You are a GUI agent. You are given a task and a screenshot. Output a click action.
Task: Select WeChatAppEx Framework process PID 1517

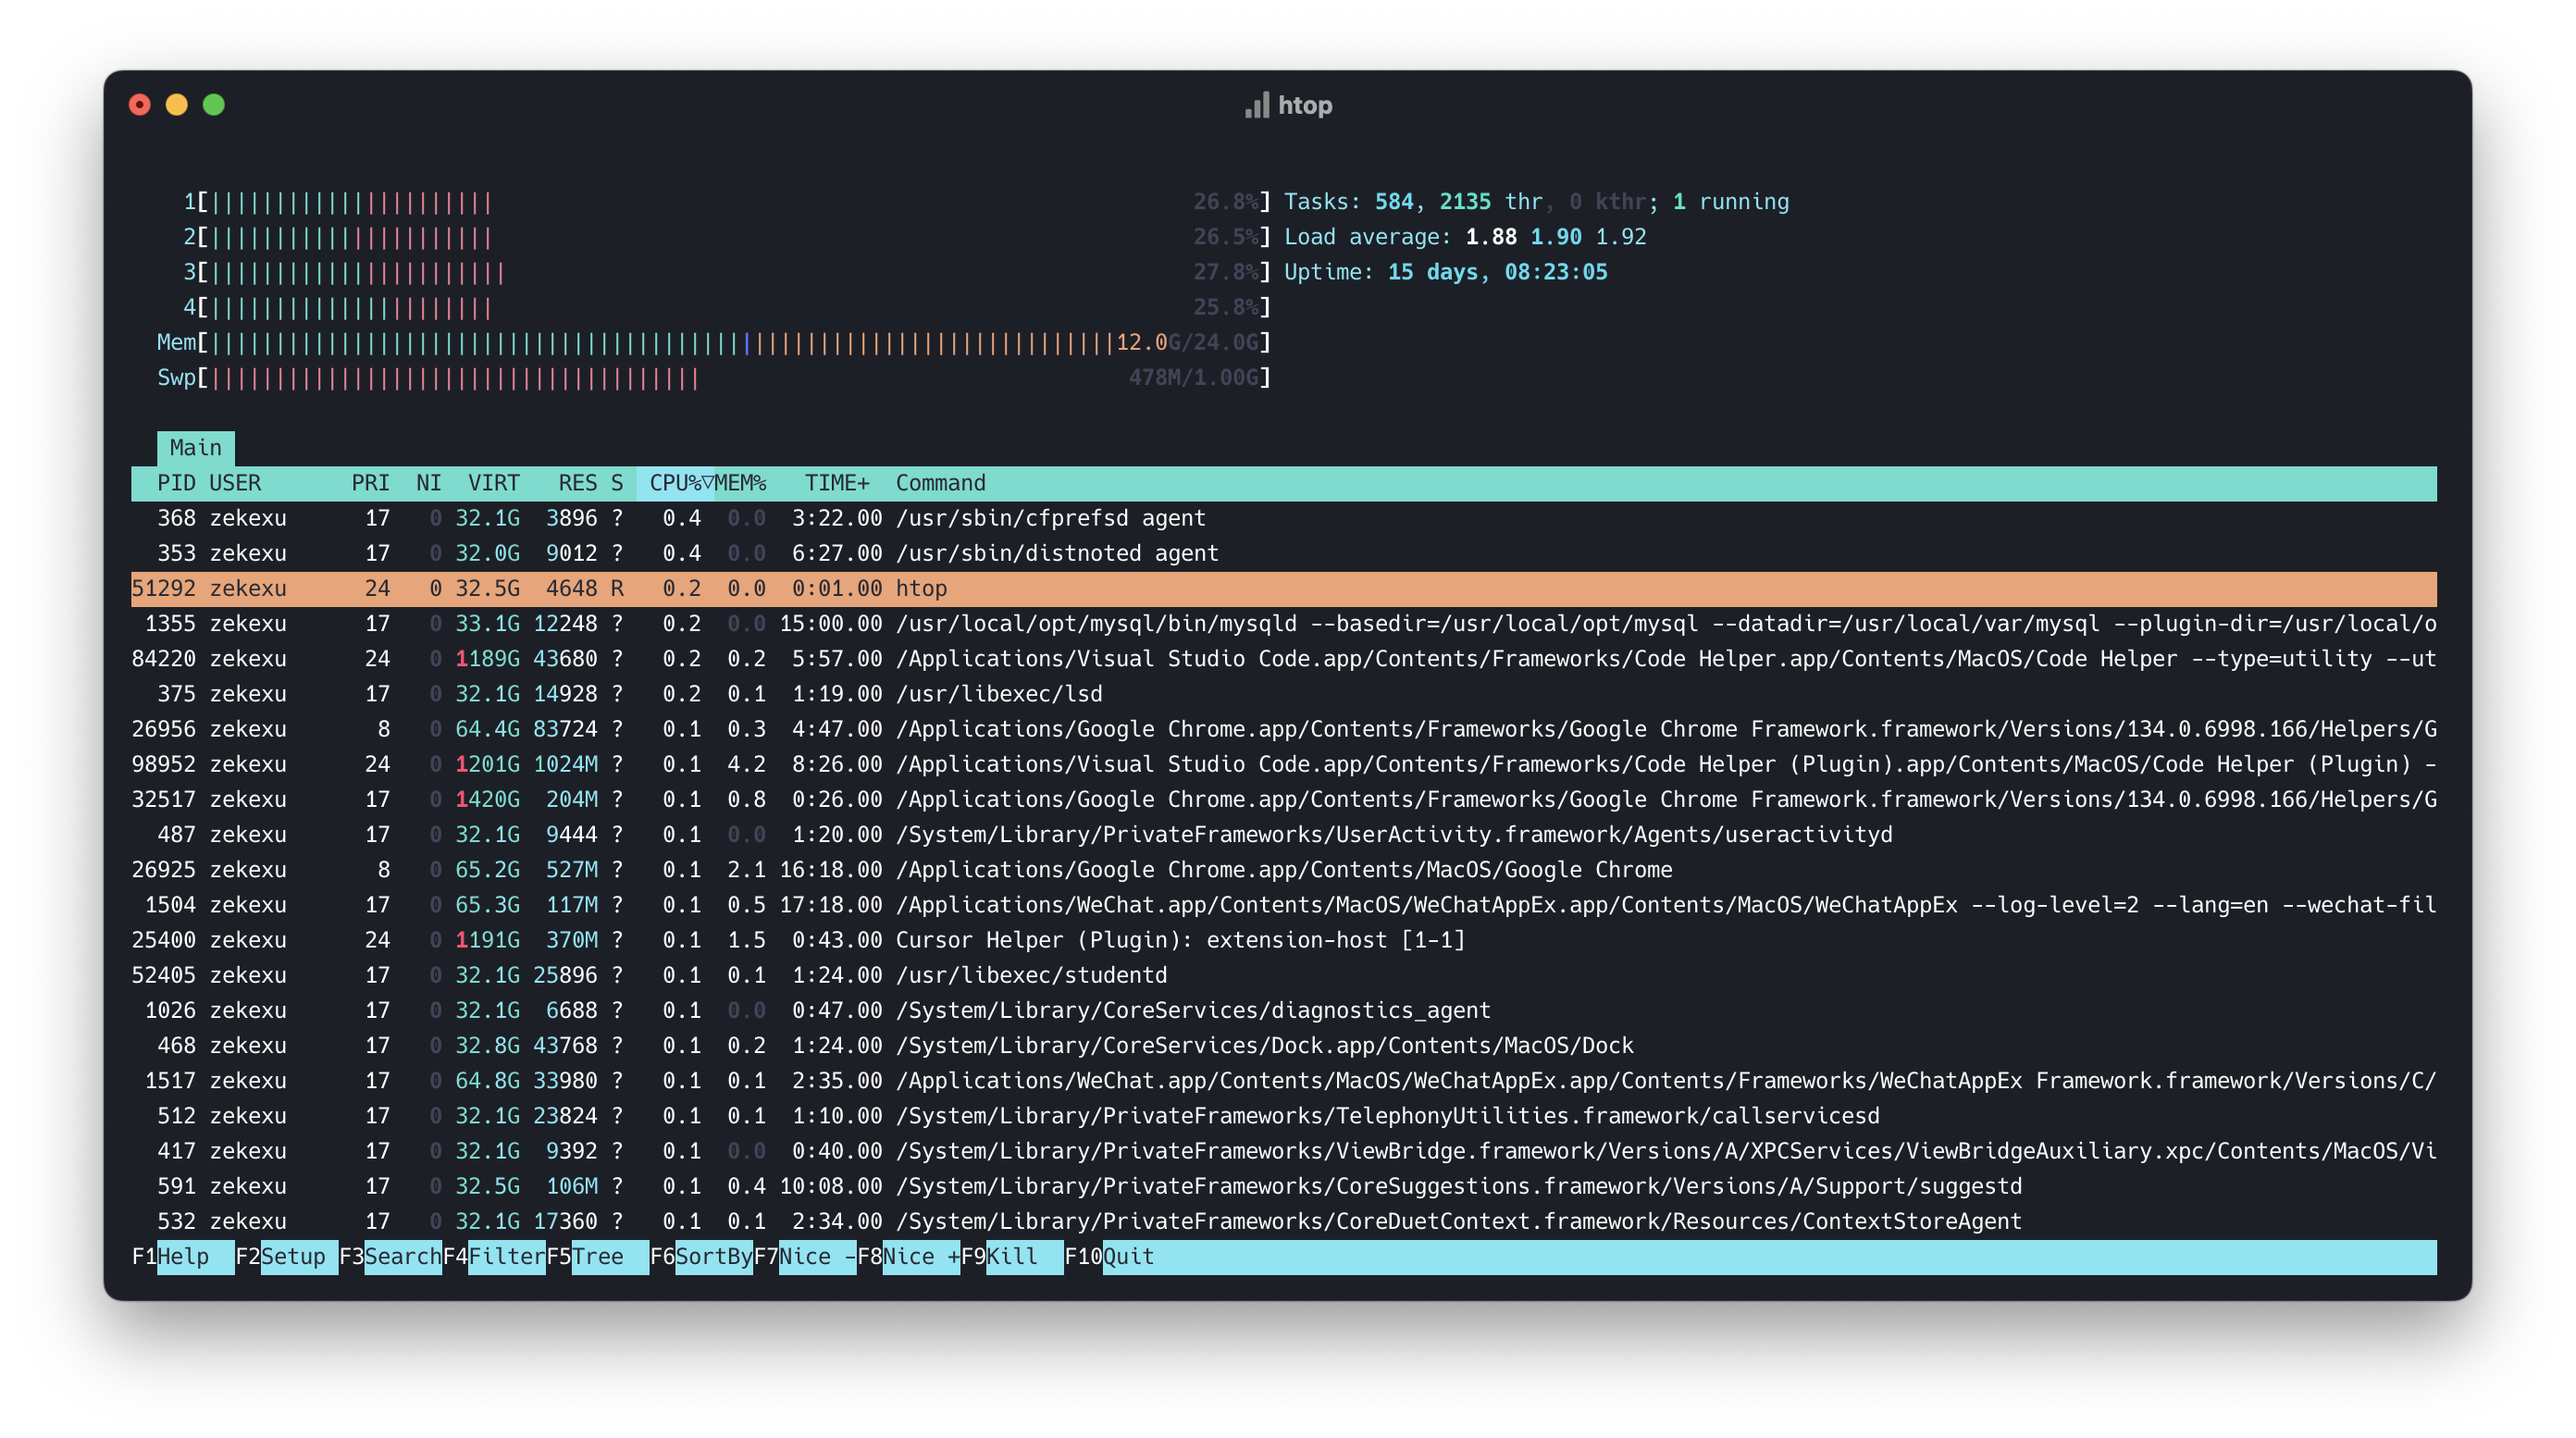1284,1080
